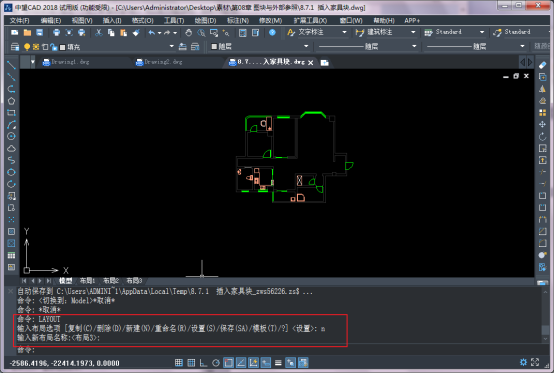Toggle ortho mode in the status bar
This screenshot has height=374, width=554.
[203, 363]
